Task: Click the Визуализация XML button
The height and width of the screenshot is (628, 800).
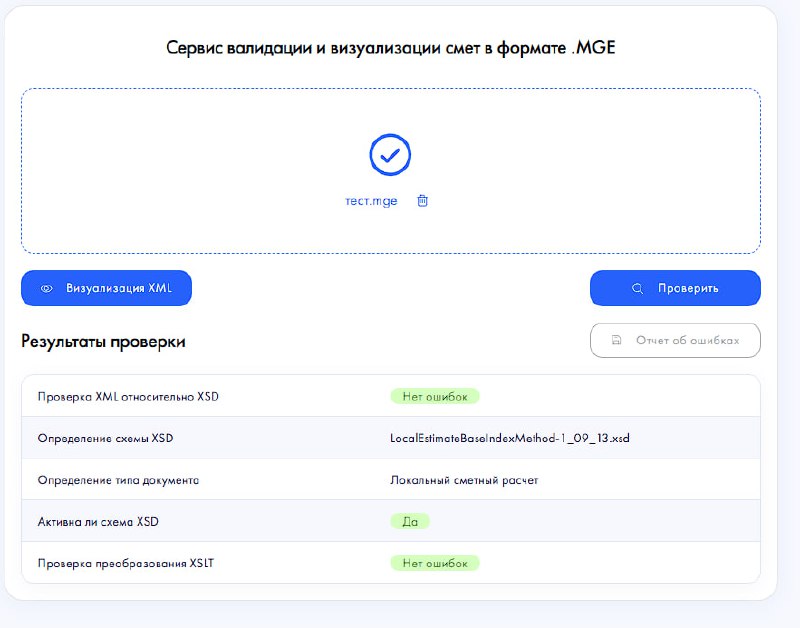Action: point(106,288)
